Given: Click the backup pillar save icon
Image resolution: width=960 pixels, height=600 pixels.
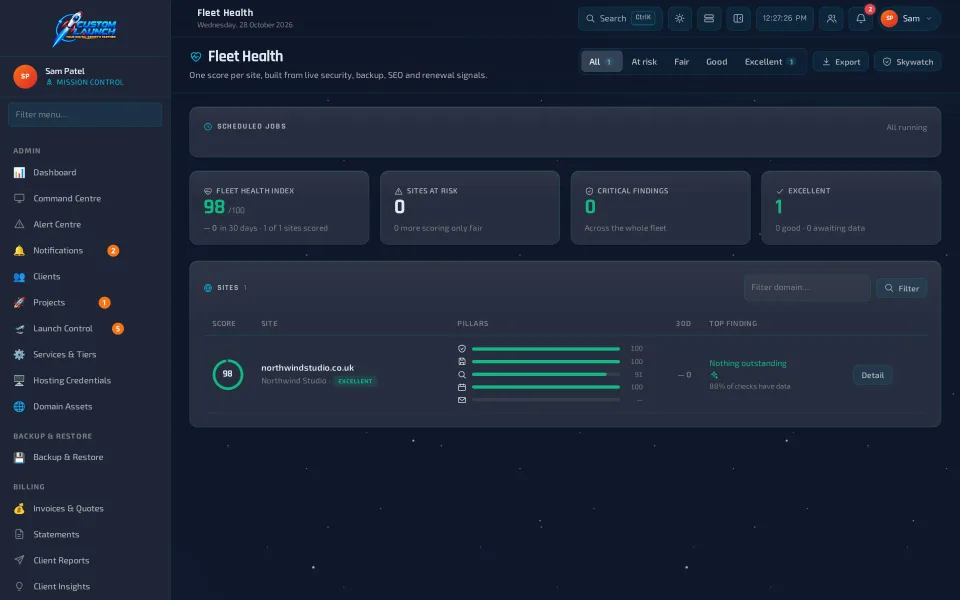Looking at the screenshot, I should [462, 362].
